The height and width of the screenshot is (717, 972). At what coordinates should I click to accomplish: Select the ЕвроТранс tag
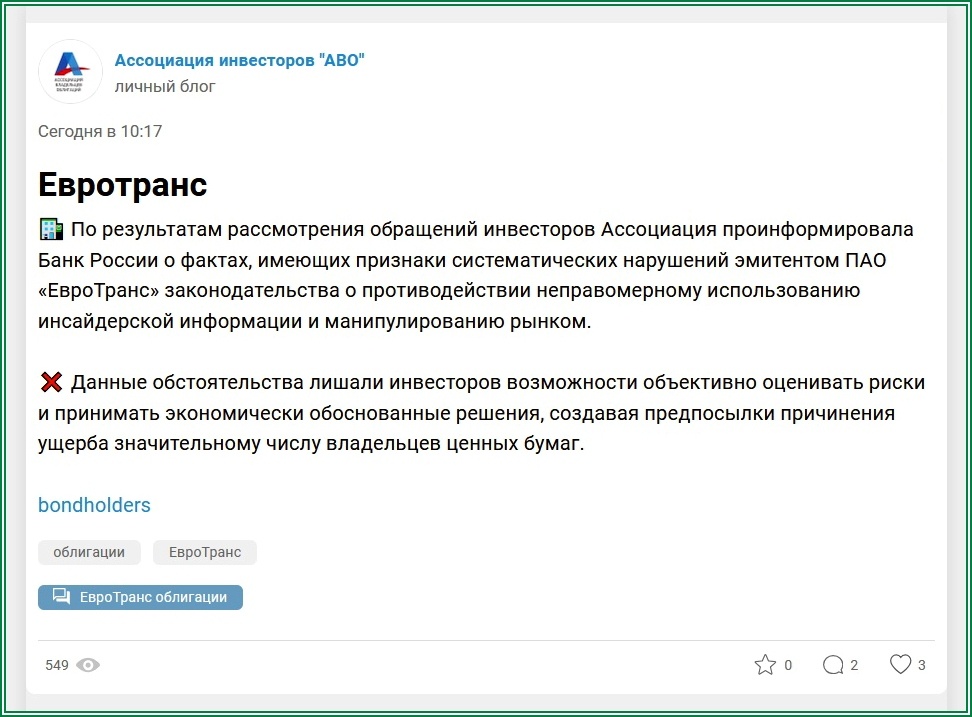(205, 552)
